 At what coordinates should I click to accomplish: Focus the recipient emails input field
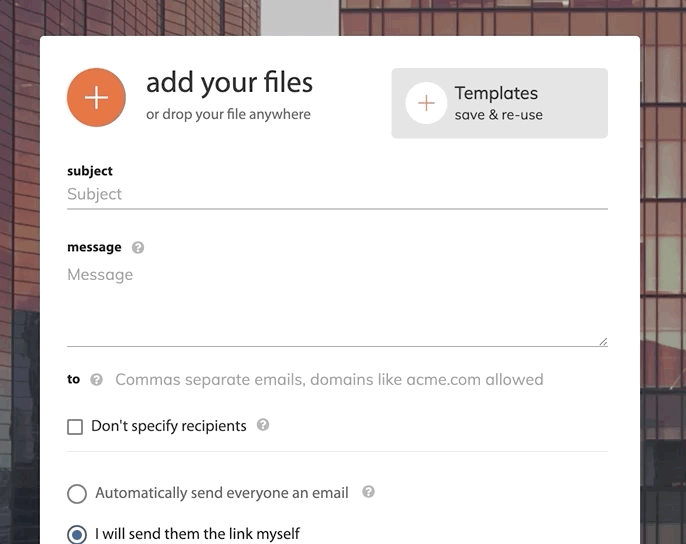361,379
